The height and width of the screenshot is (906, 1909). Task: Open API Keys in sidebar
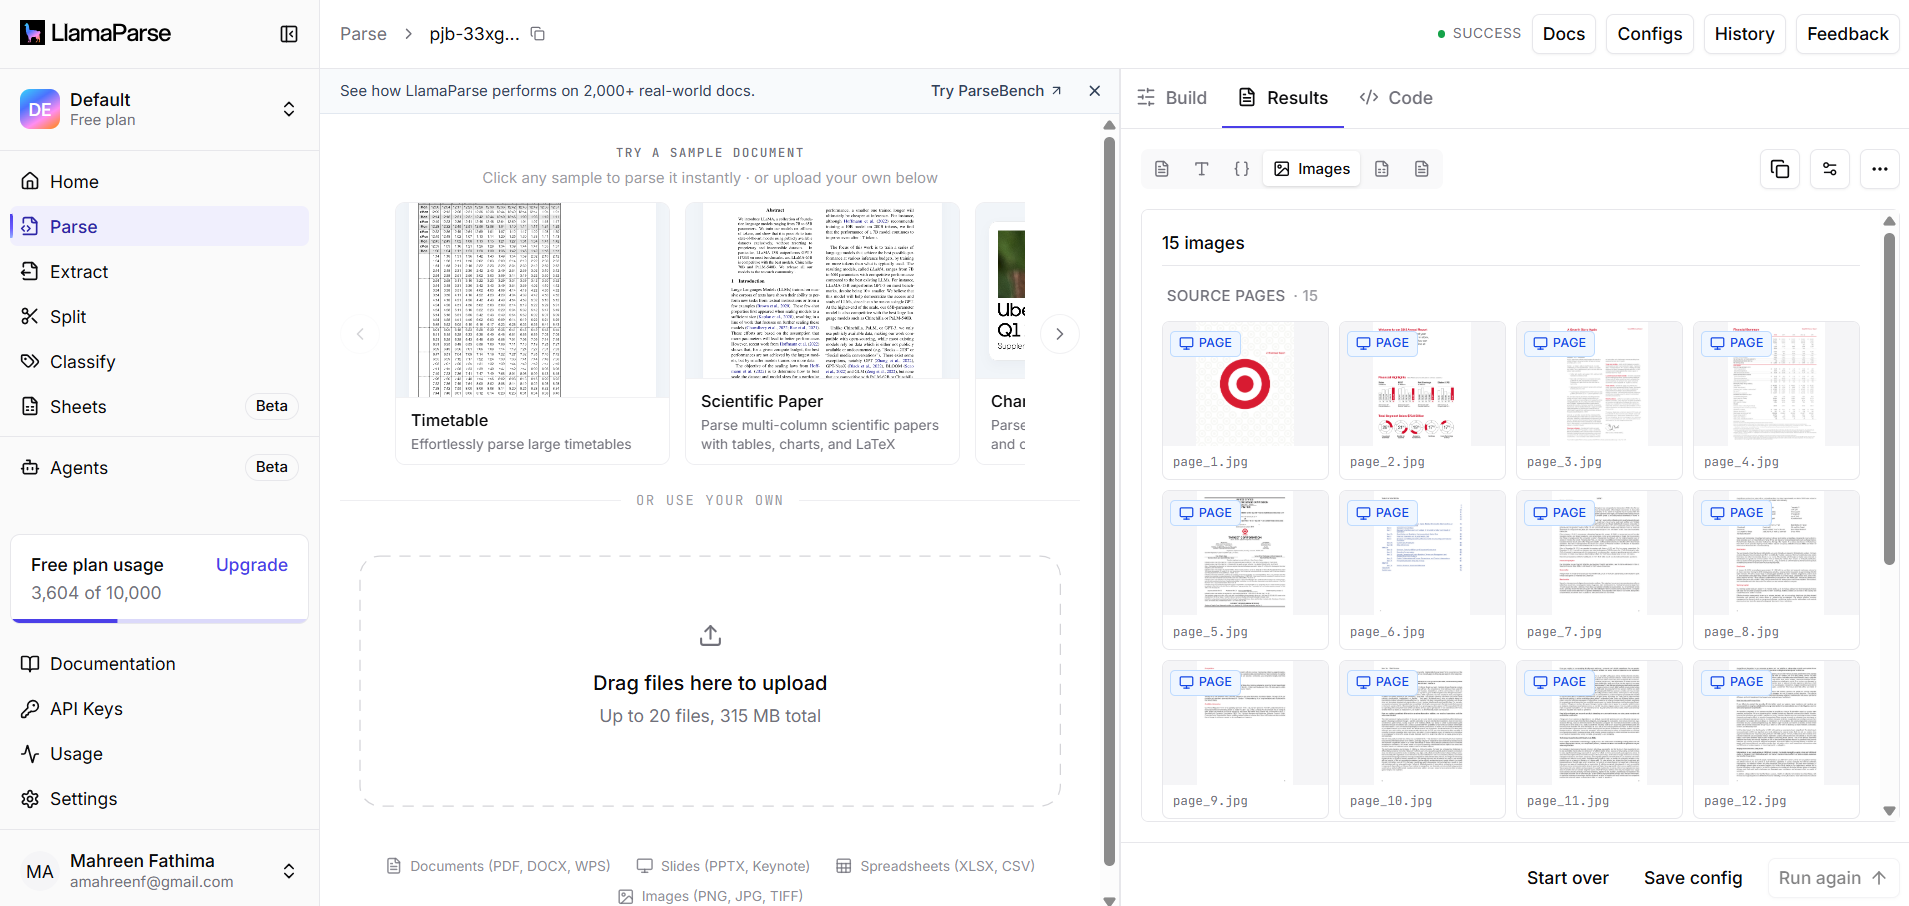pyautogui.click(x=160, y=709)
